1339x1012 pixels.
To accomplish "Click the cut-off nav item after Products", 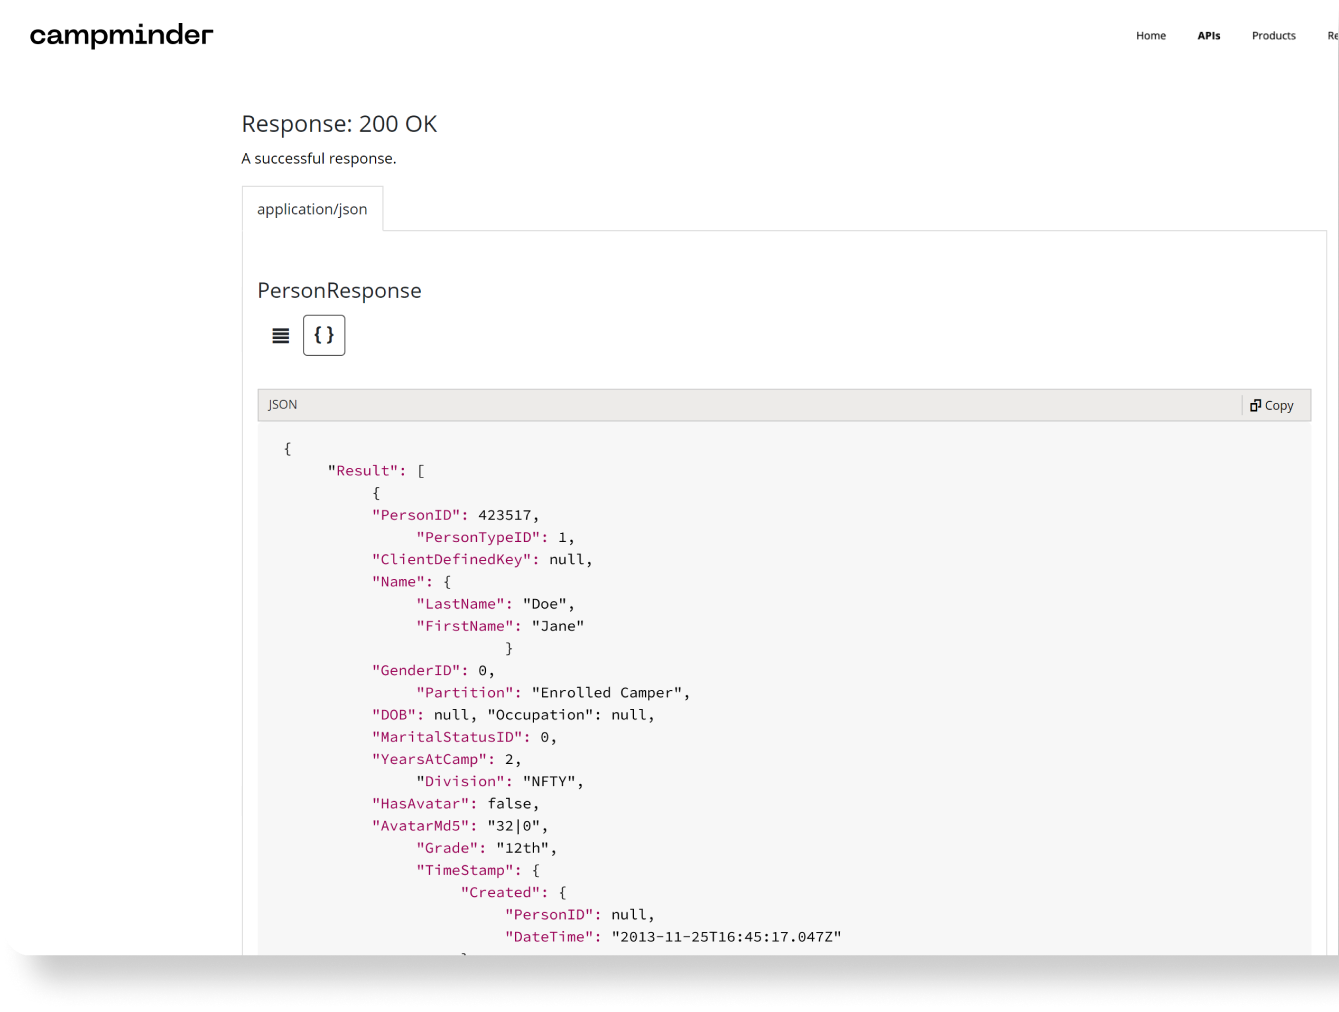I will 1332,36.
